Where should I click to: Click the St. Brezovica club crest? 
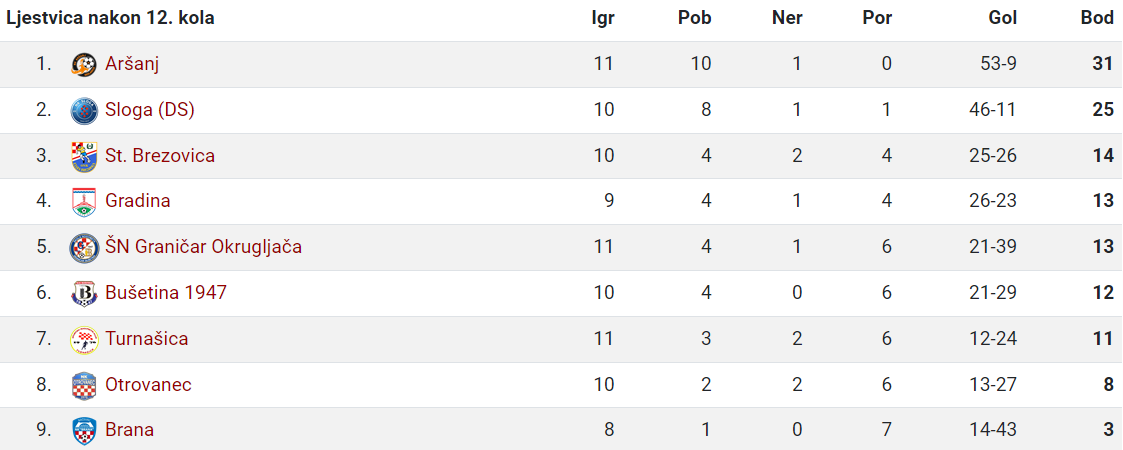[85, 156]
